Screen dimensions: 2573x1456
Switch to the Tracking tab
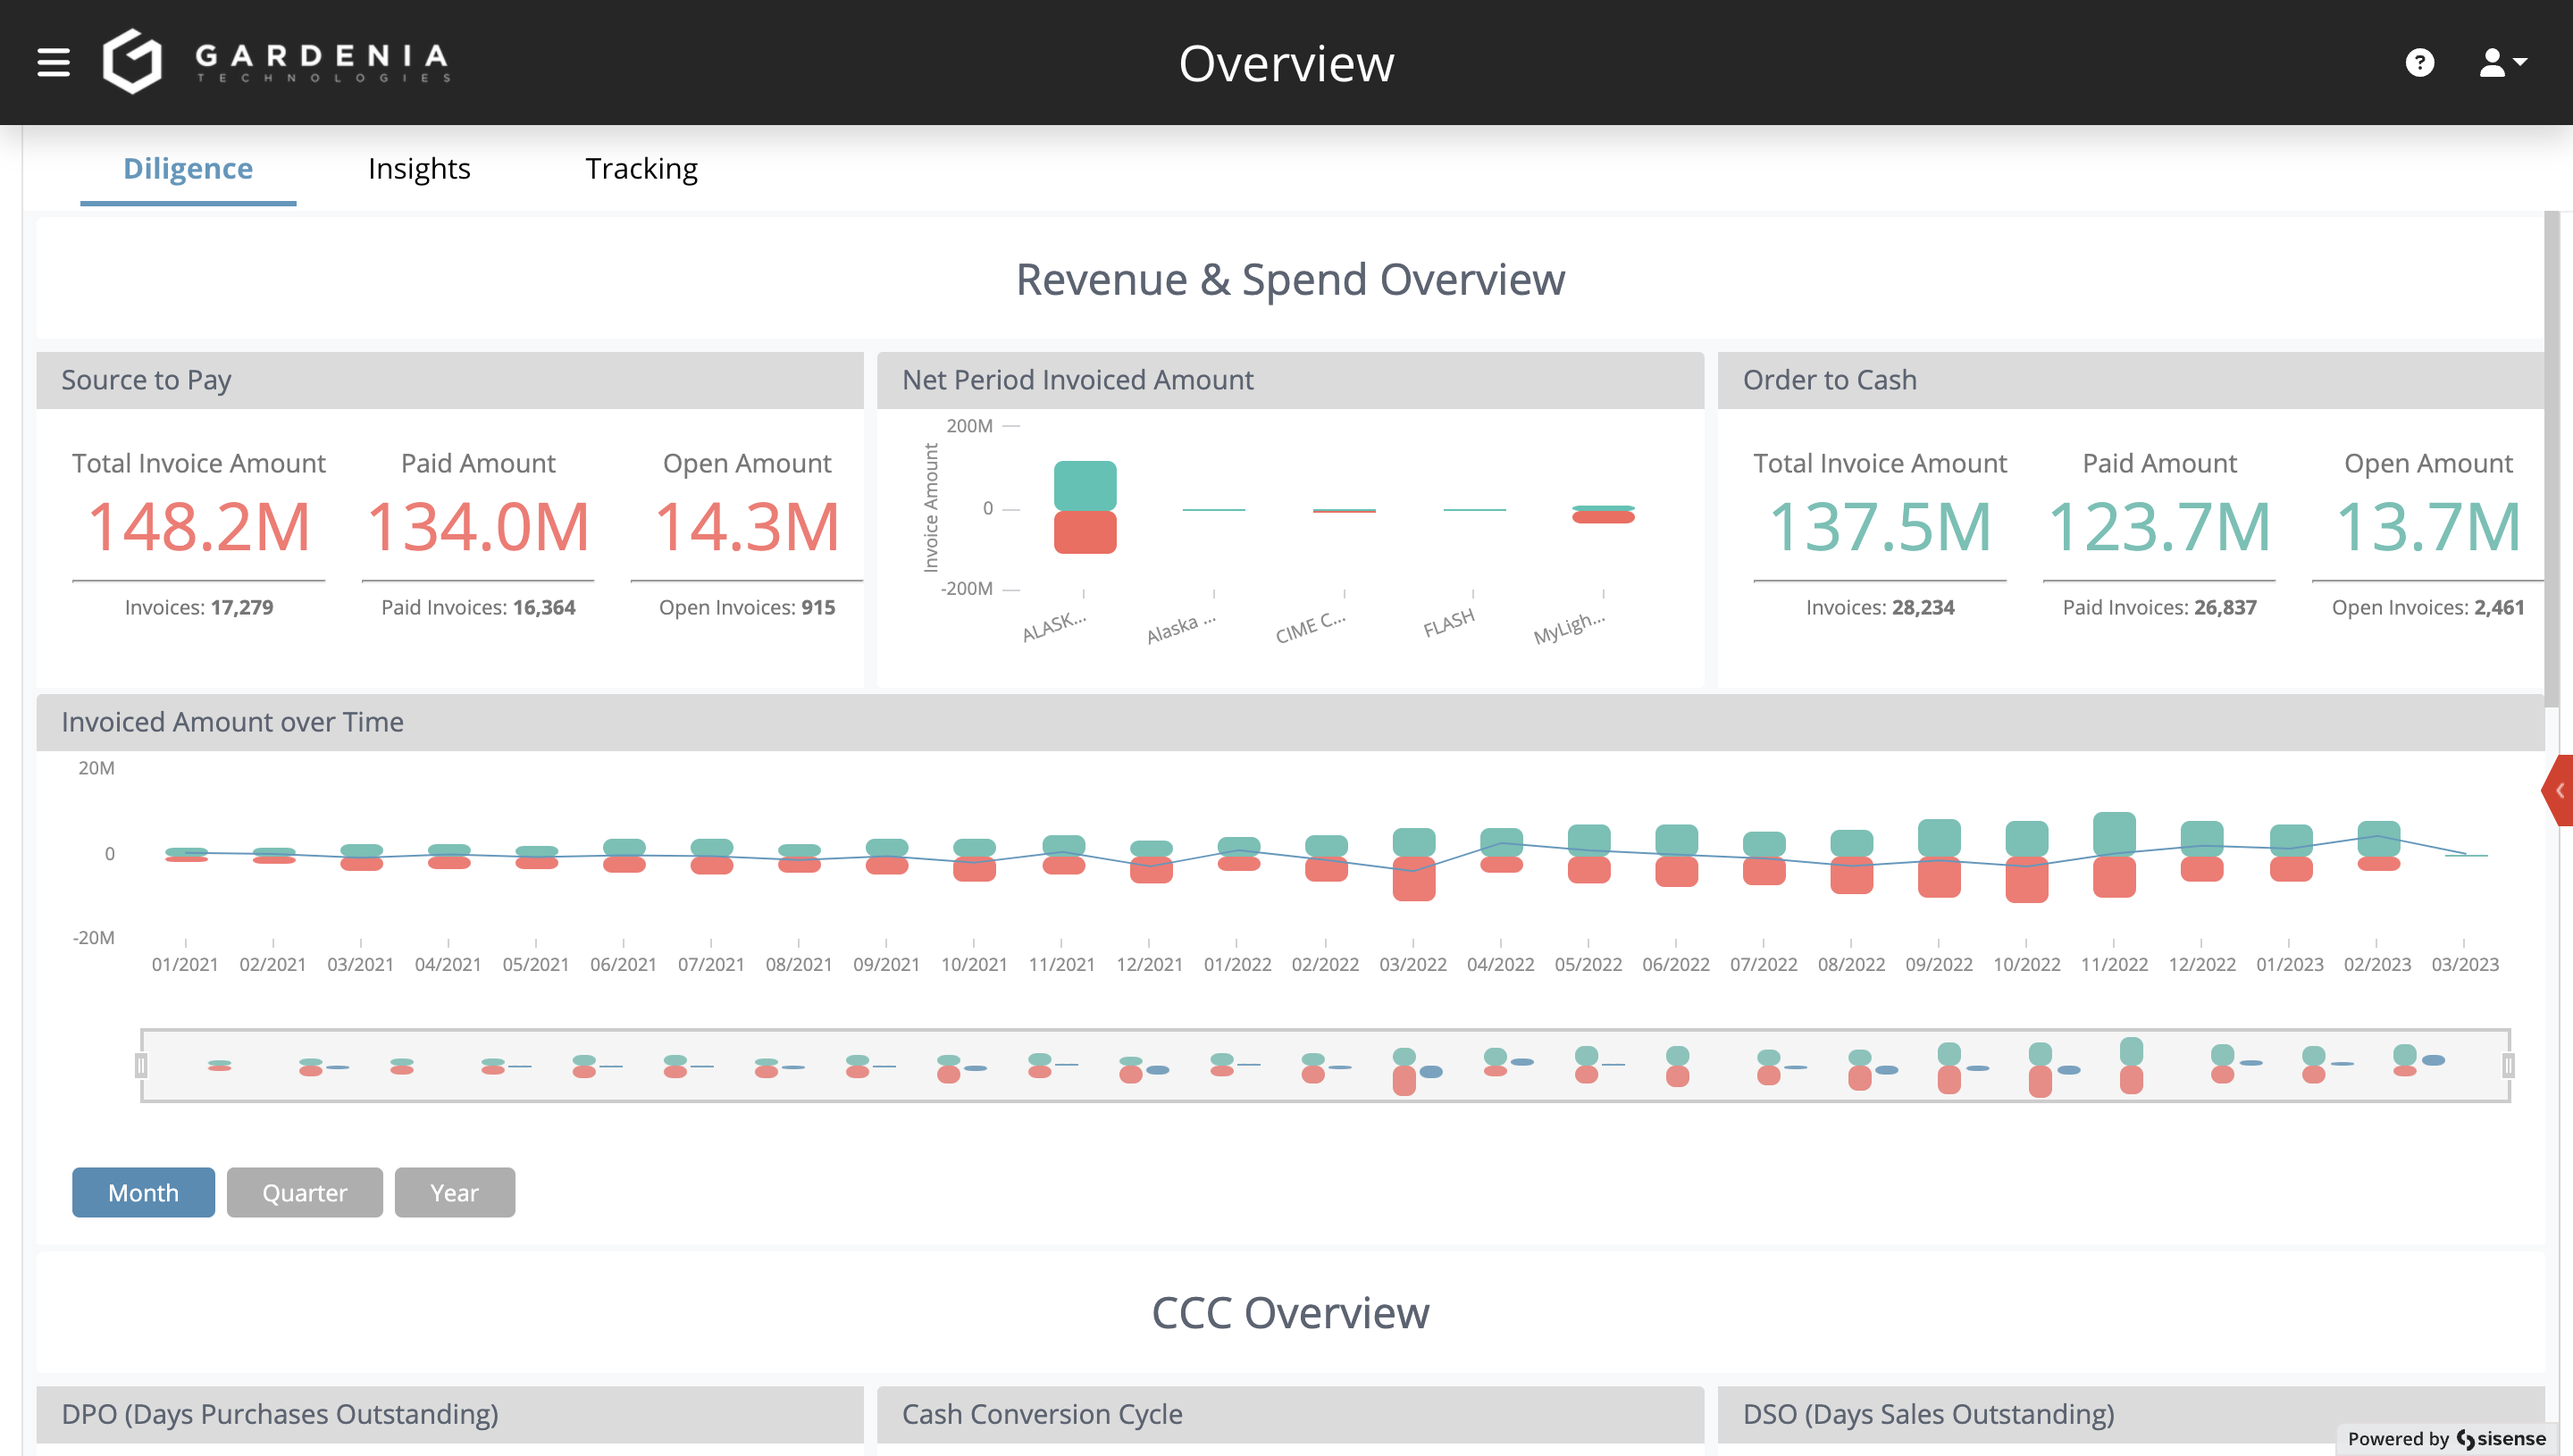coord(641,168)
